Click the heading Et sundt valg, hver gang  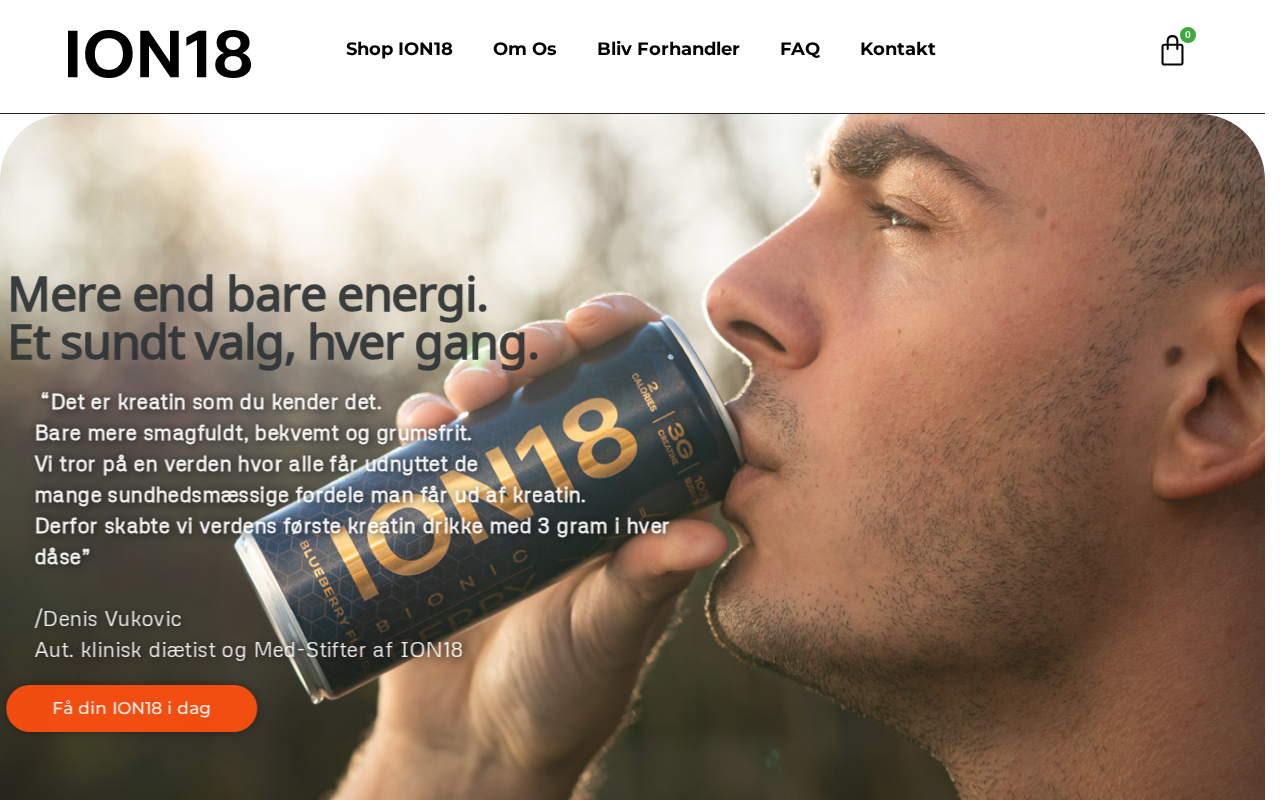tap(273, 343)
